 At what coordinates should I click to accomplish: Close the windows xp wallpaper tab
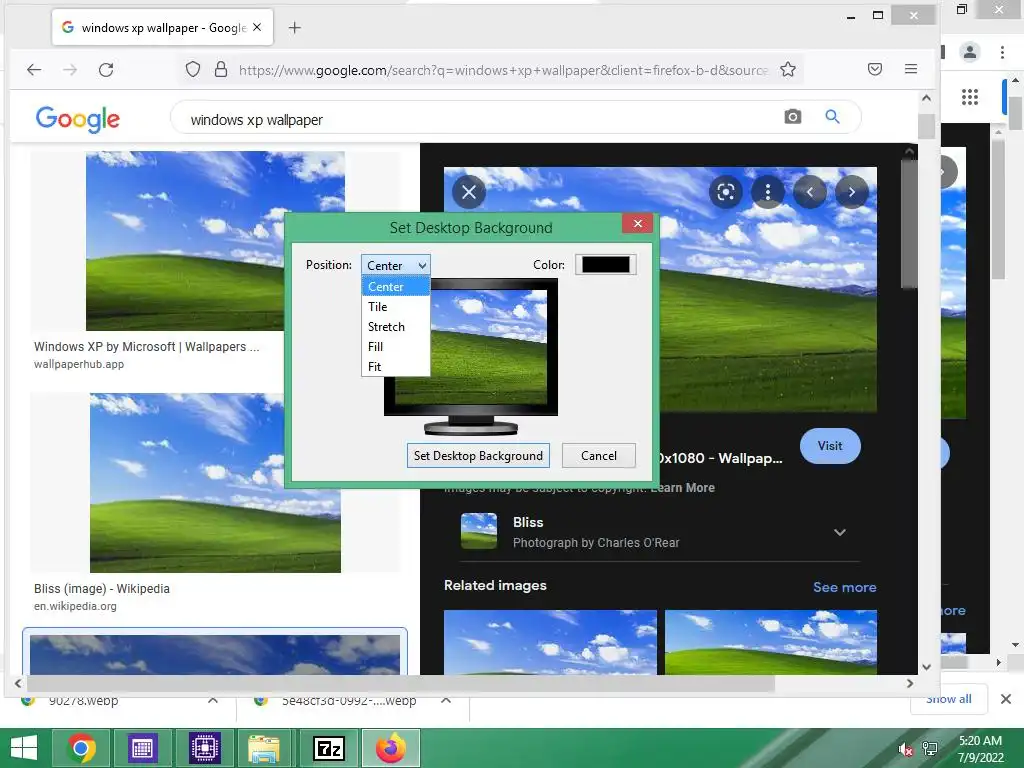(257, 27)
